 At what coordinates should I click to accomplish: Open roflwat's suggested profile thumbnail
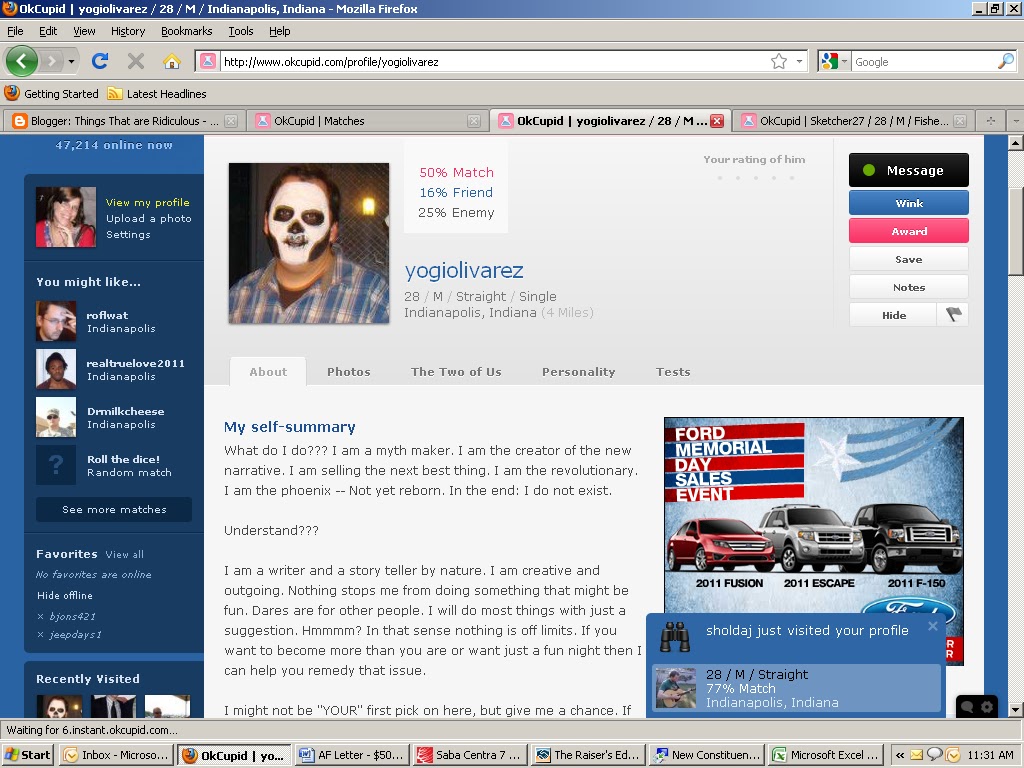56,321
